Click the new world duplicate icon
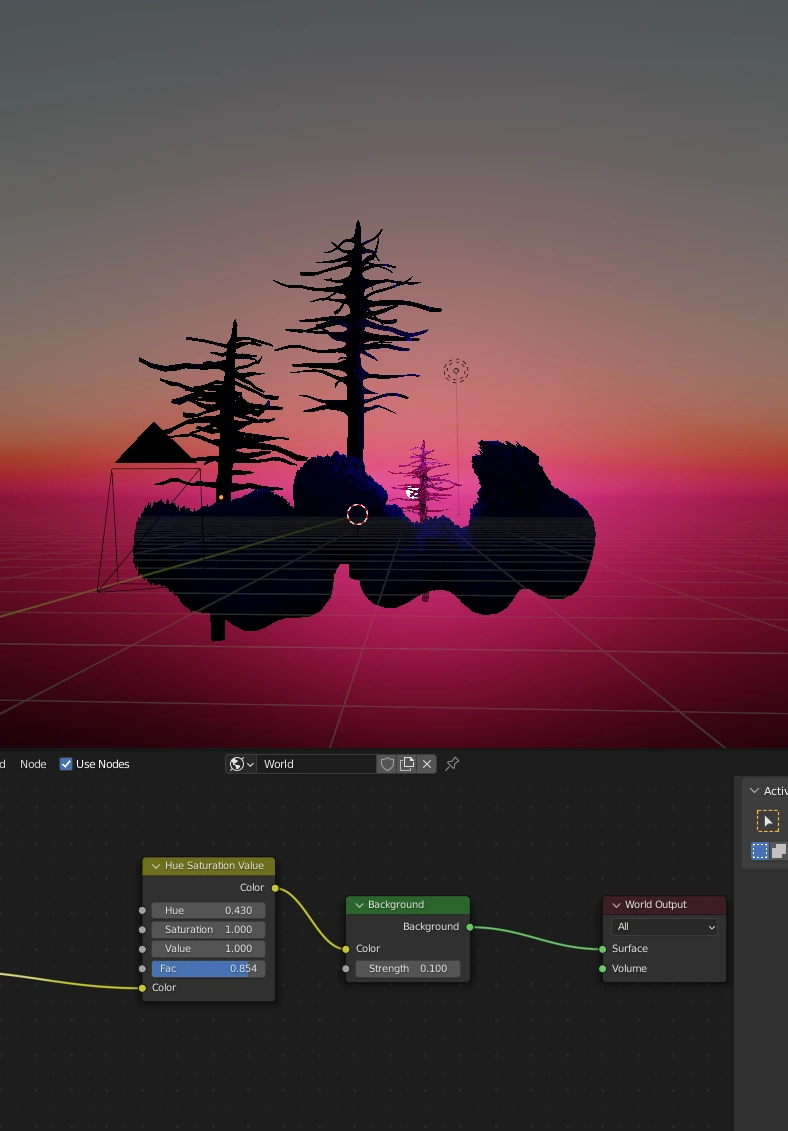Image resolution: width=788 pixels, height=1131 pixels. pyautogui.click(x=407, y=764)
